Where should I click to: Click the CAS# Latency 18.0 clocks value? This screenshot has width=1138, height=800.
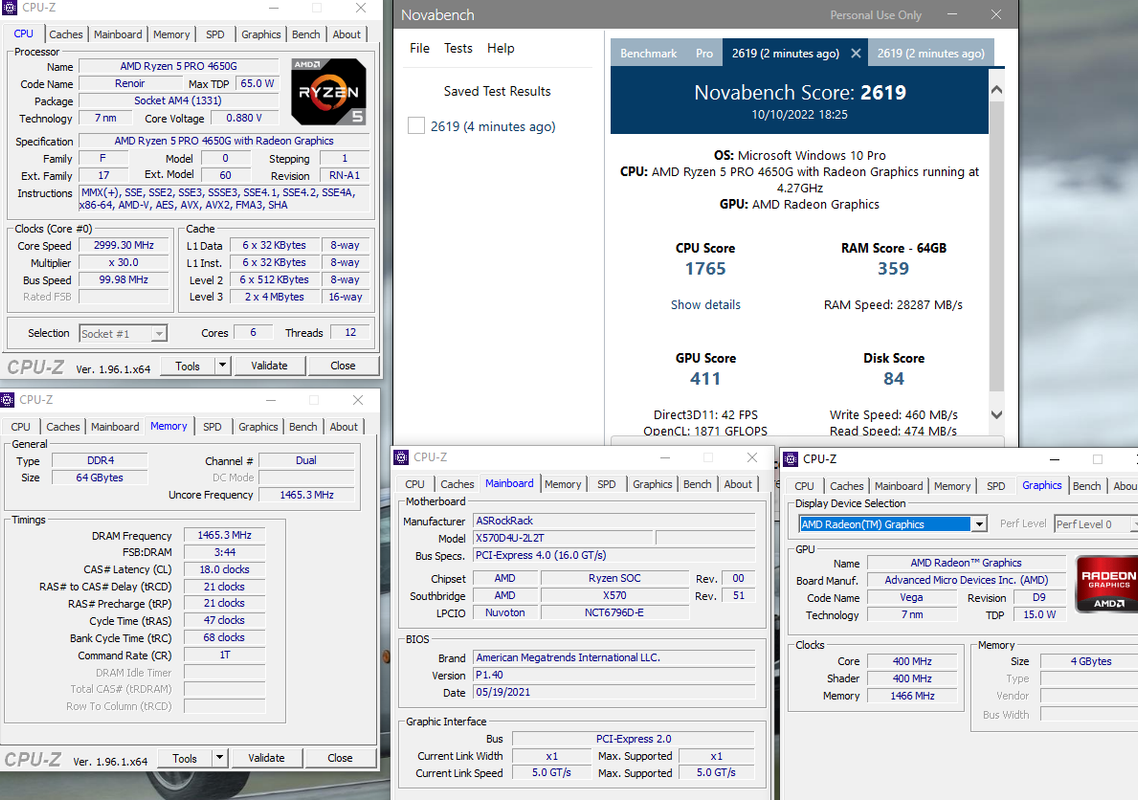point(224,569)
